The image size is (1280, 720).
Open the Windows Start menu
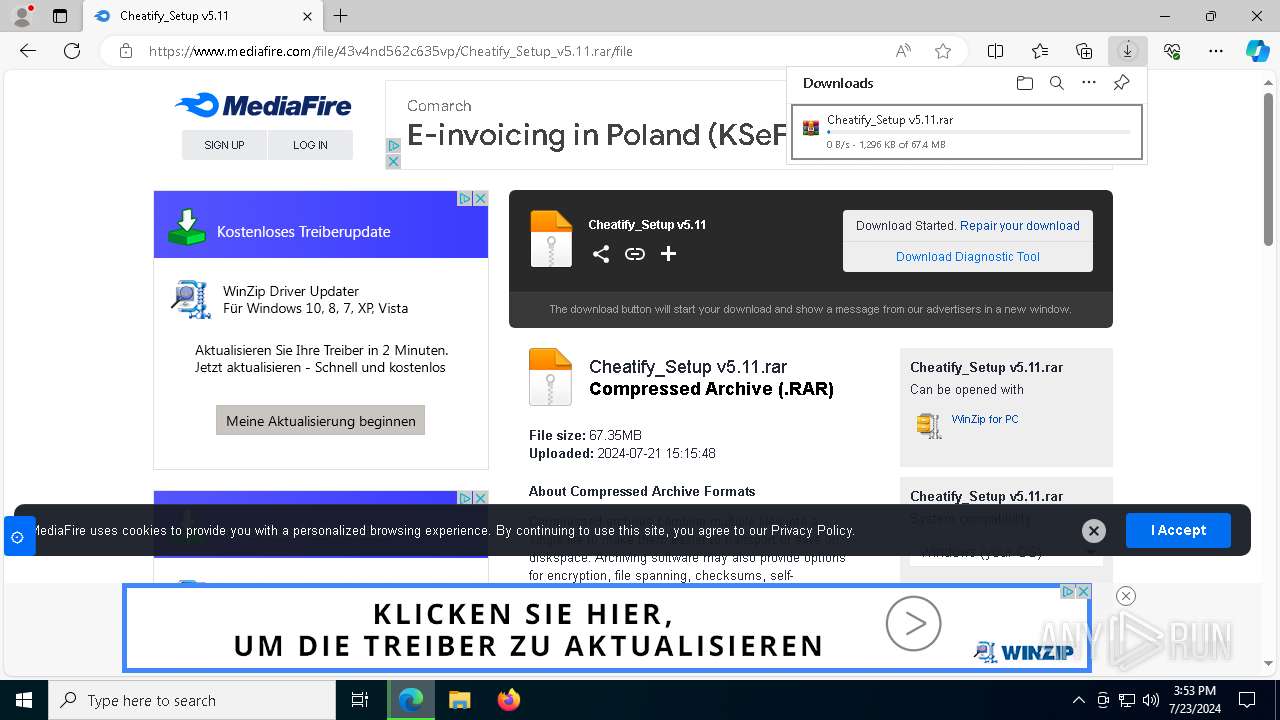pyautogui.click(x=24, y=700)
